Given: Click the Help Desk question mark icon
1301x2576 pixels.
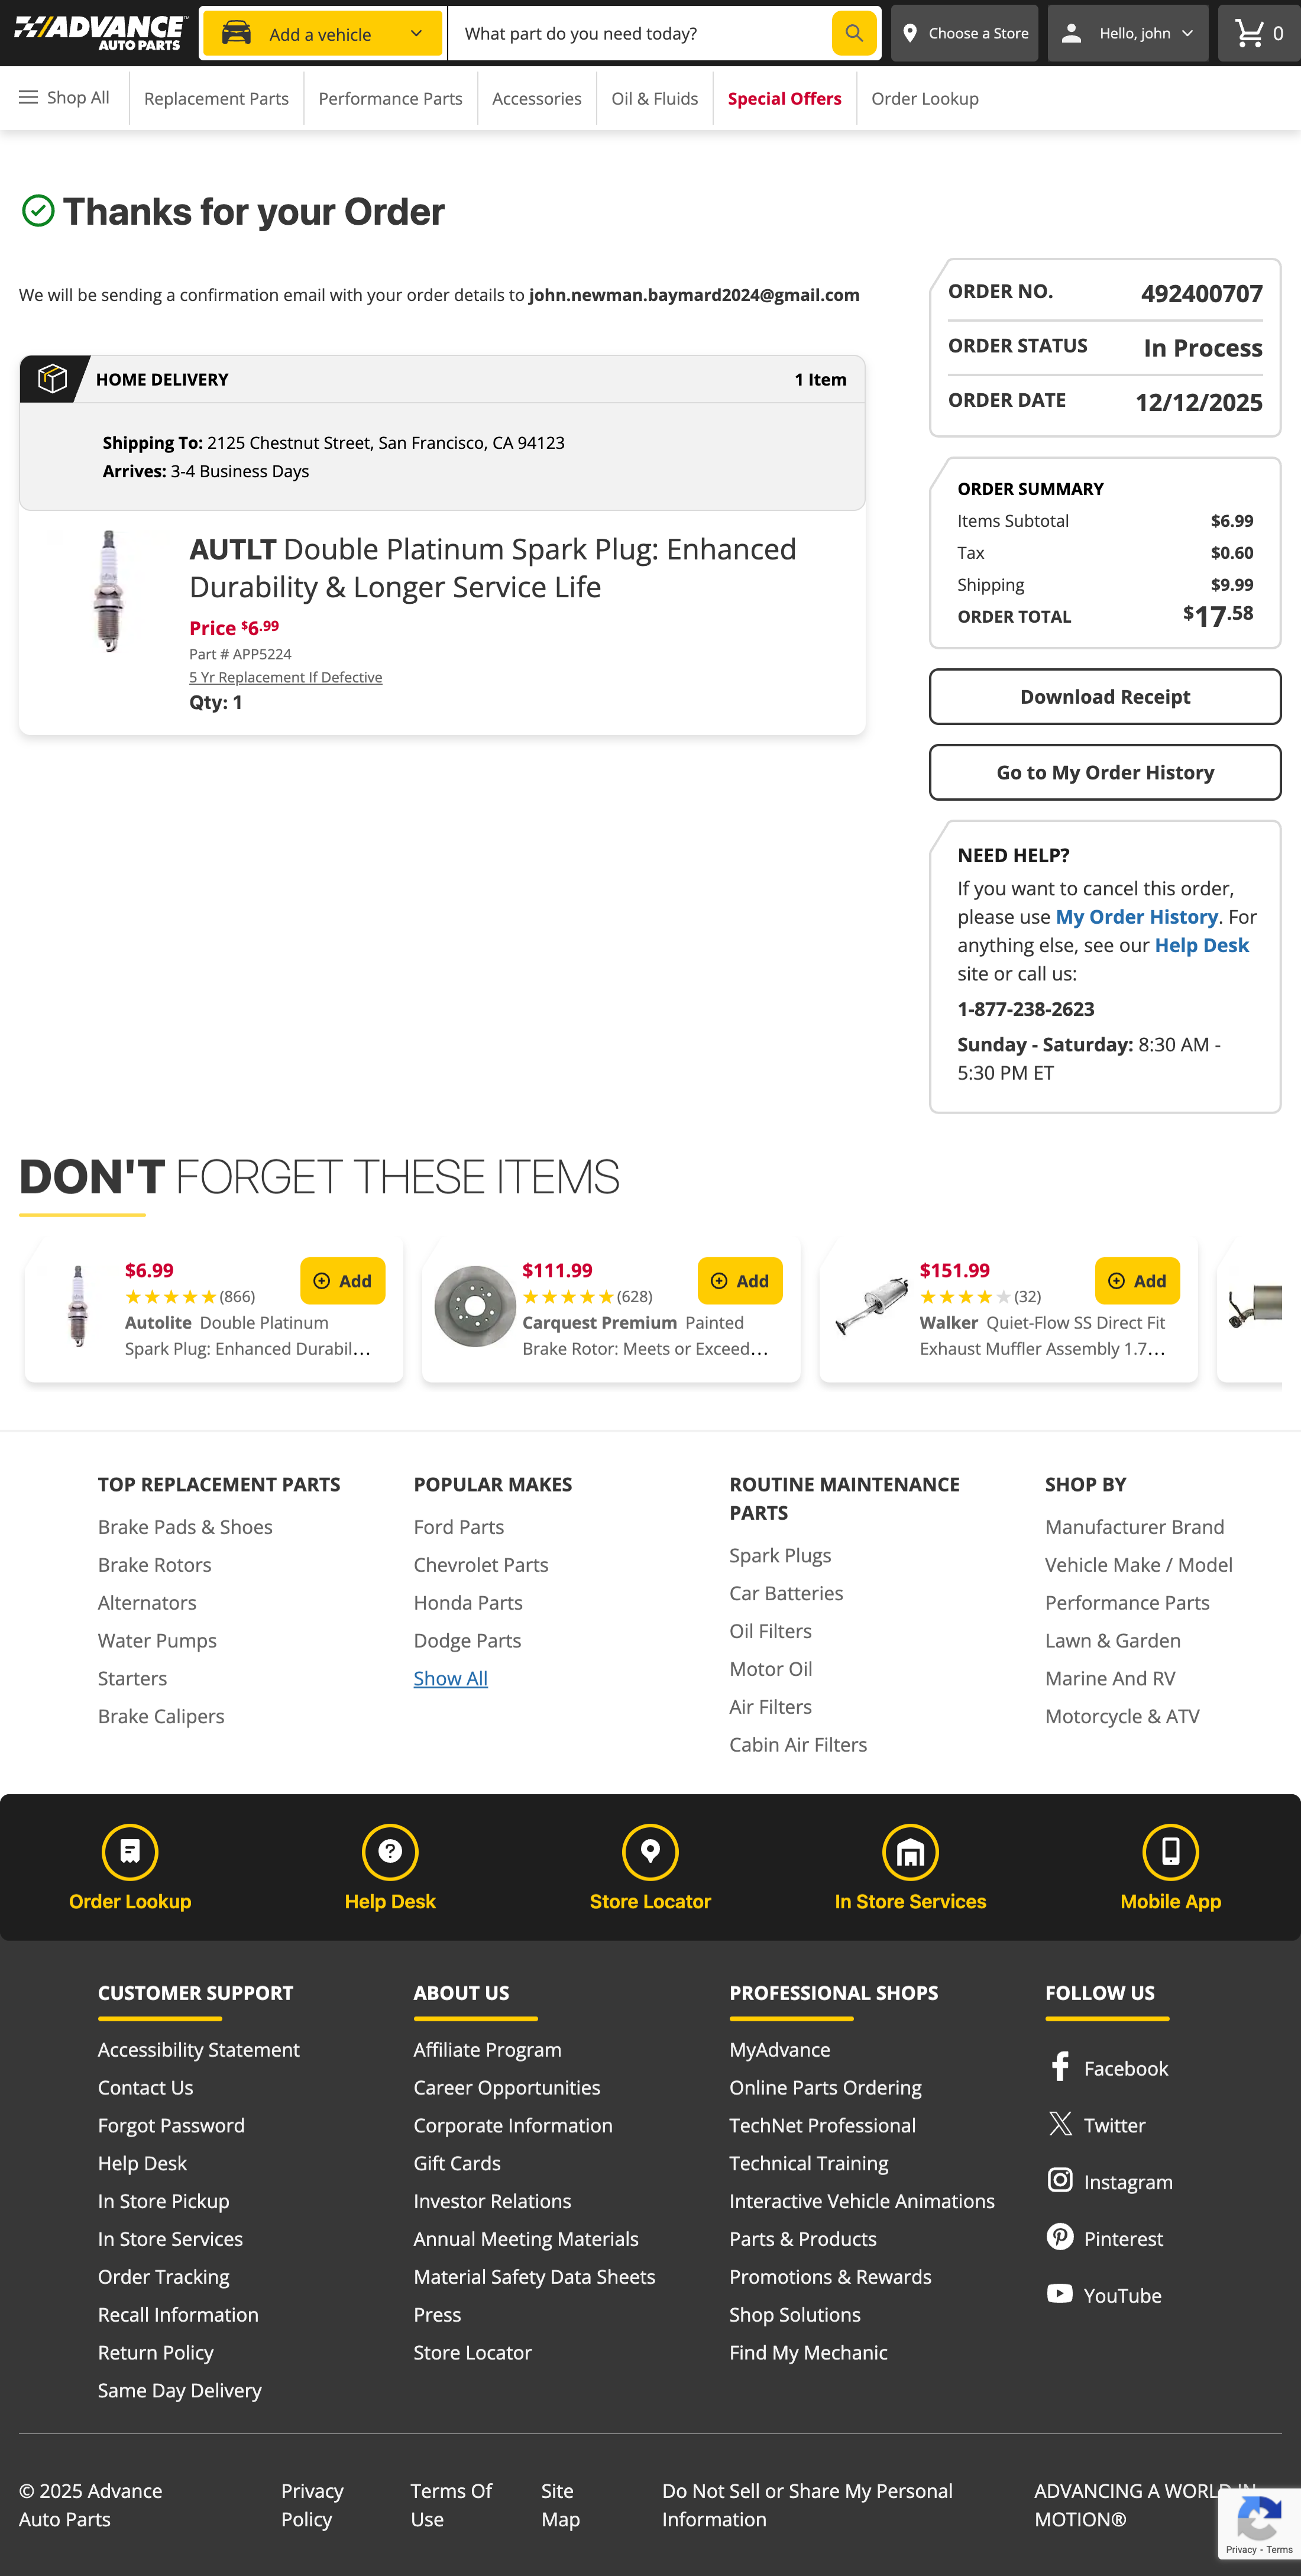Looking at the screenshot, I should (x=390, y=1852).
